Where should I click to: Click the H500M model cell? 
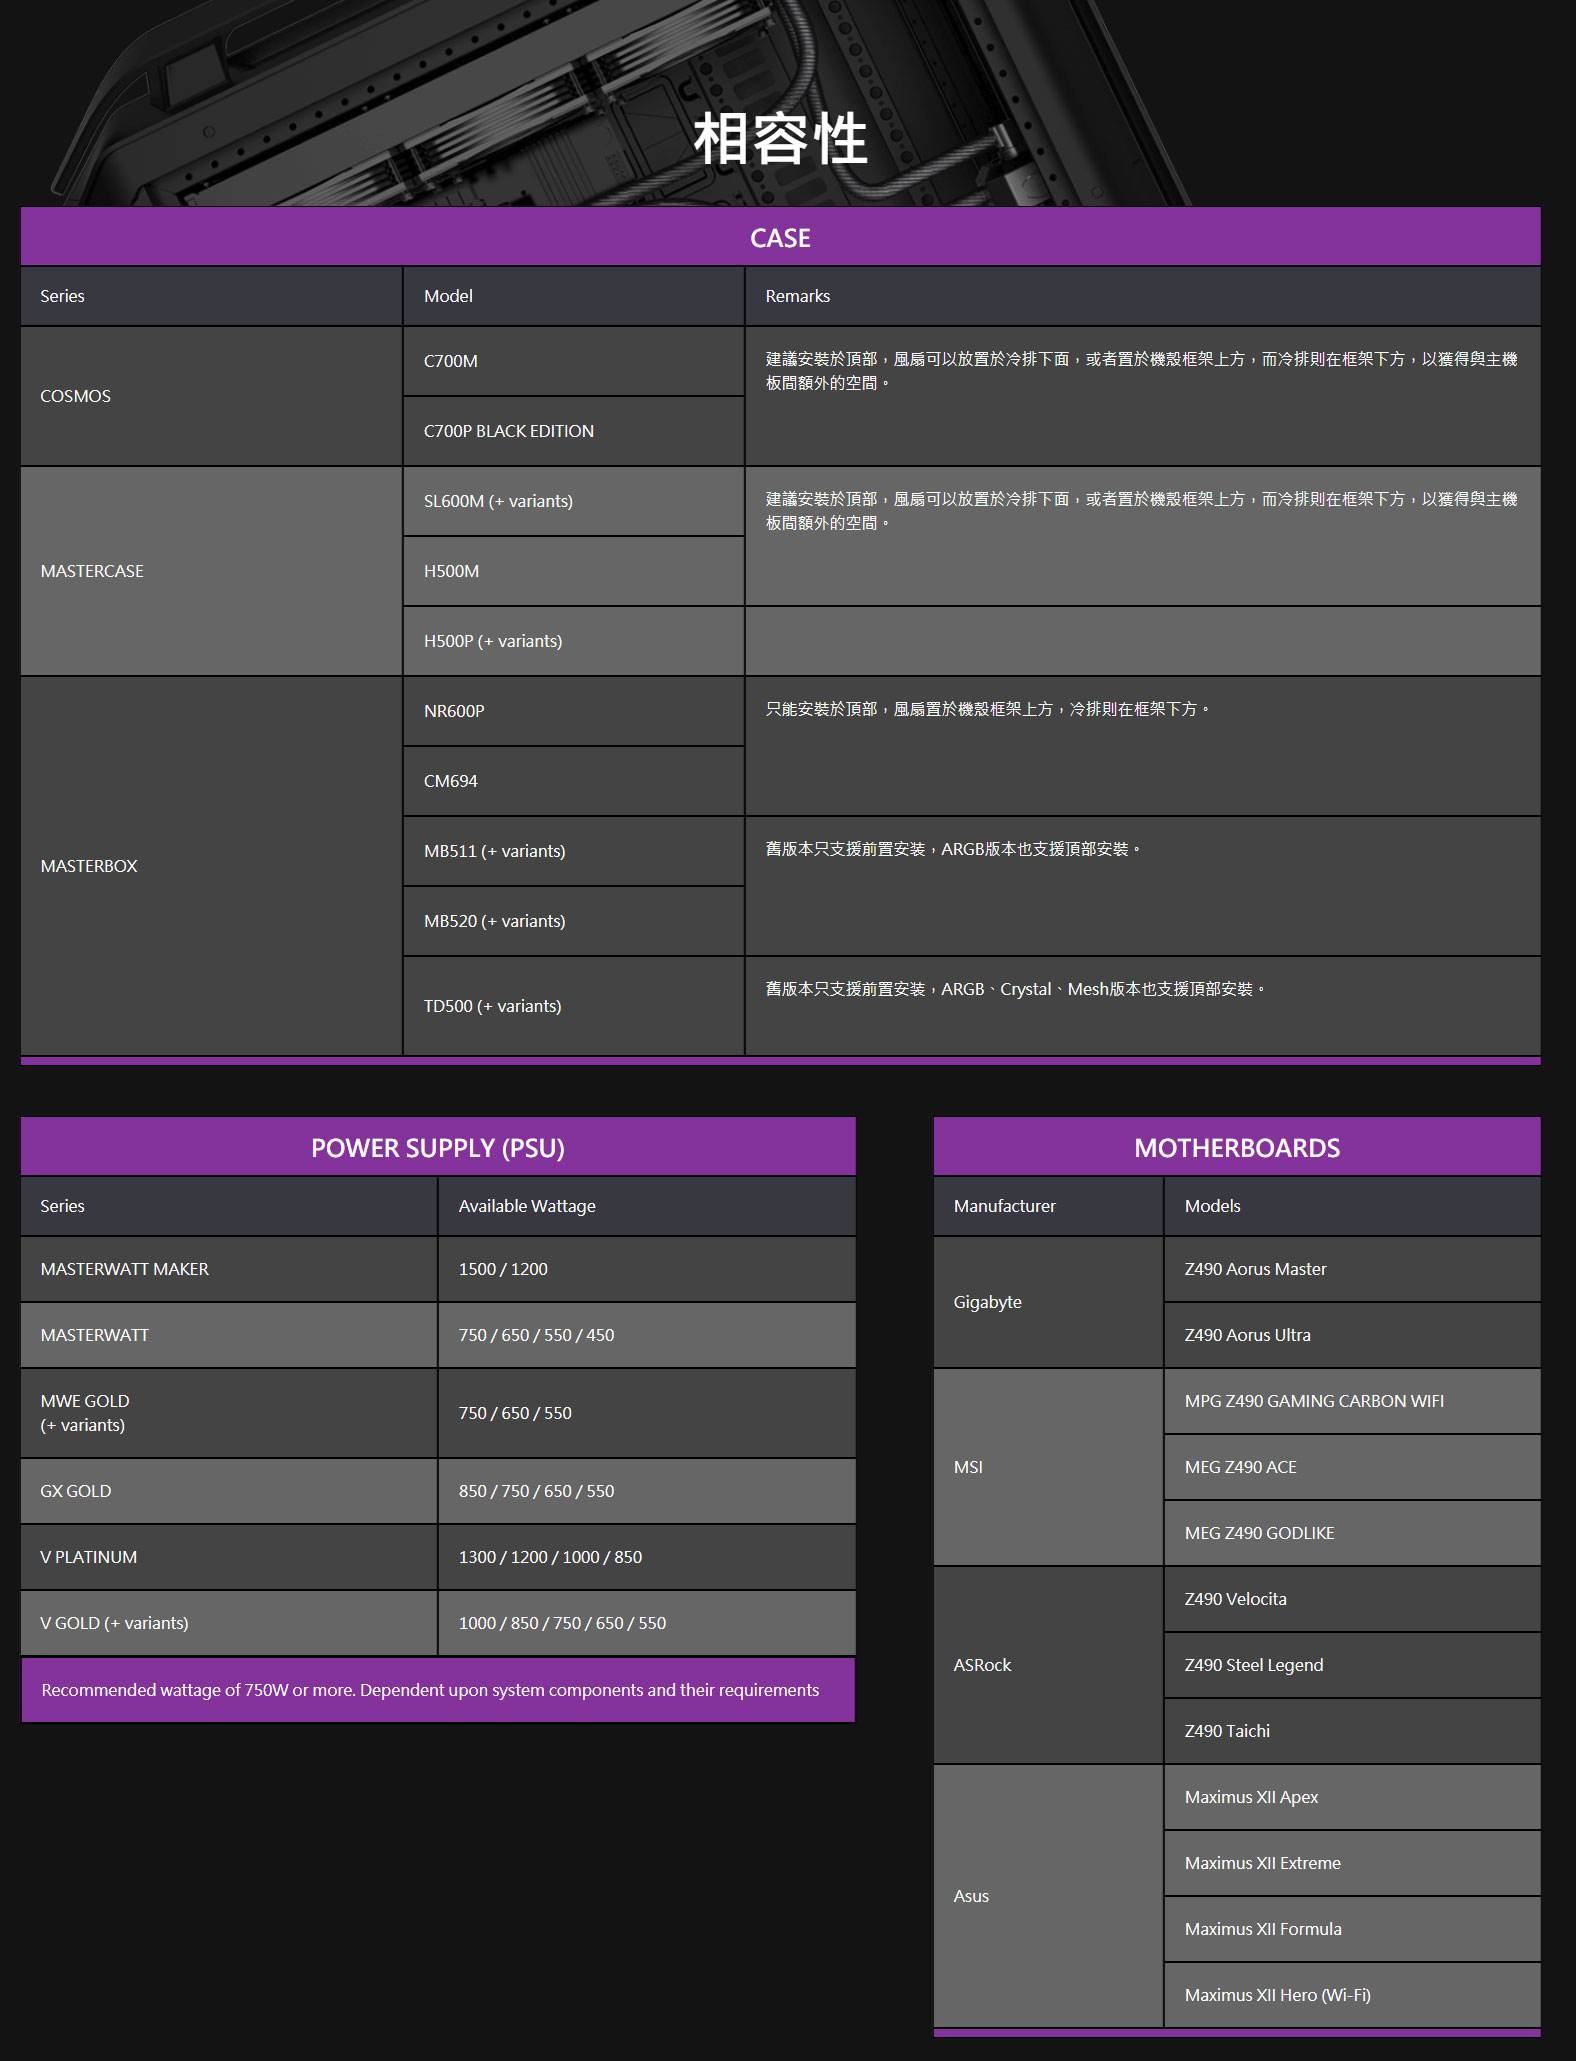pos(573,571)
